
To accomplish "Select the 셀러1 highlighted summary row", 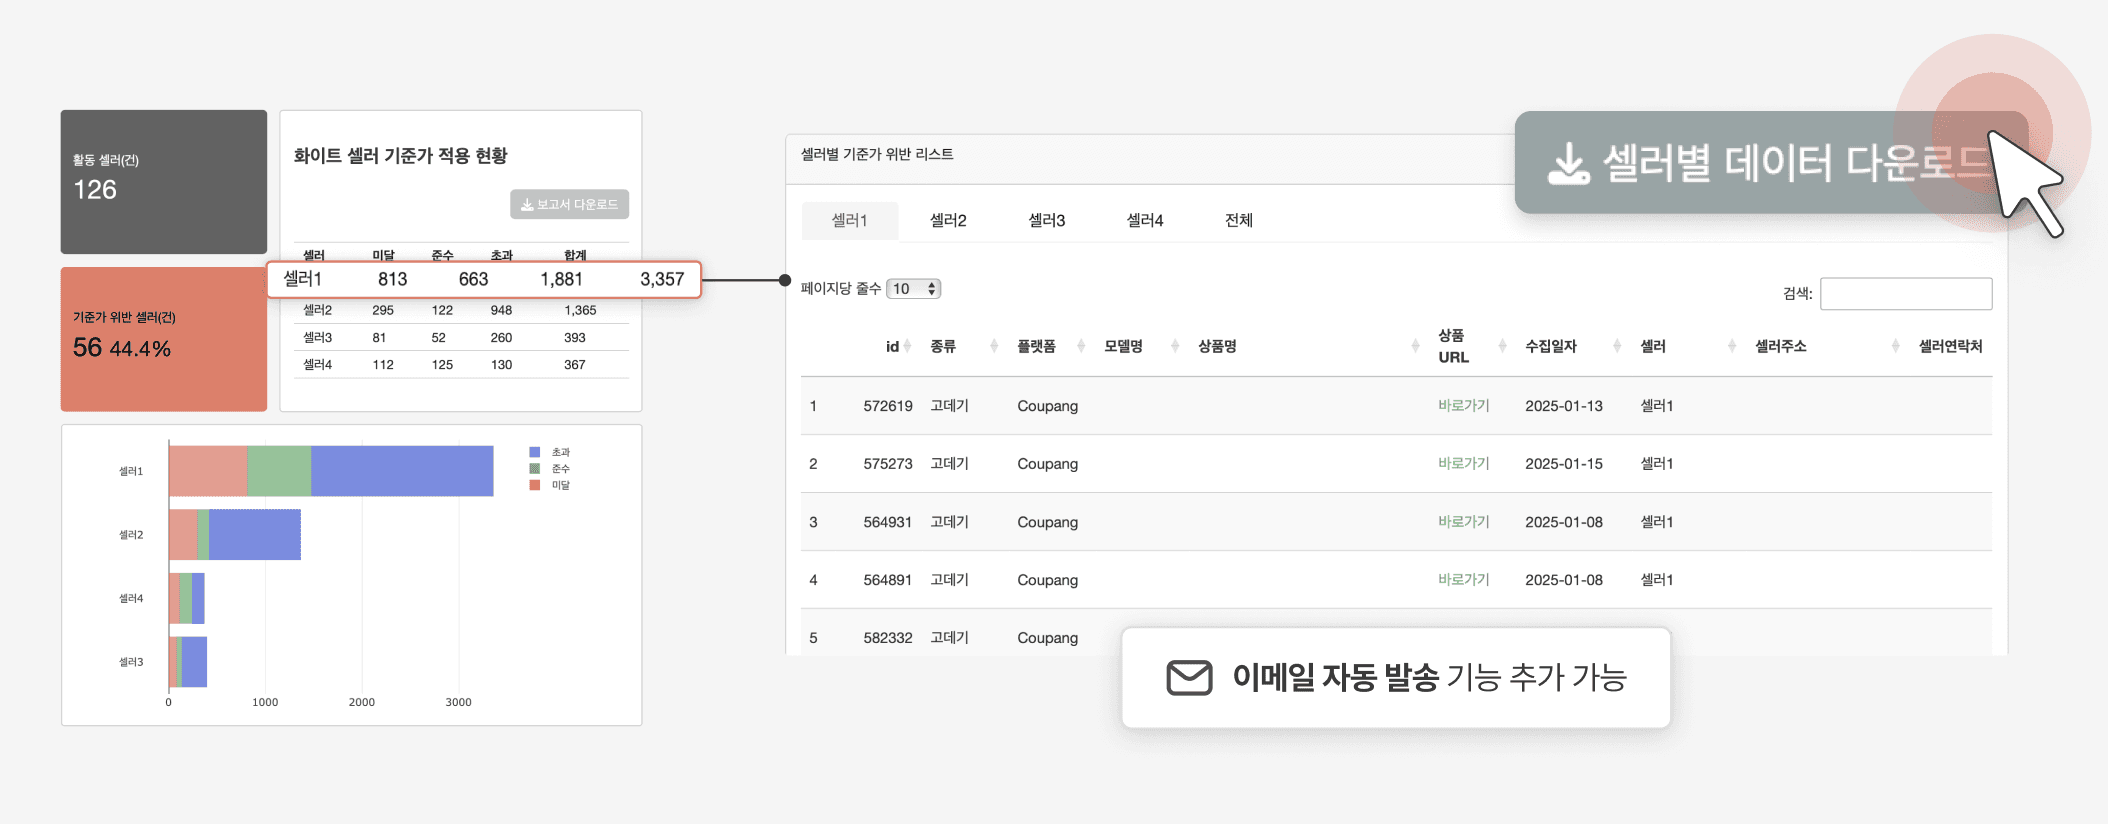I will (x=484, y=279).
